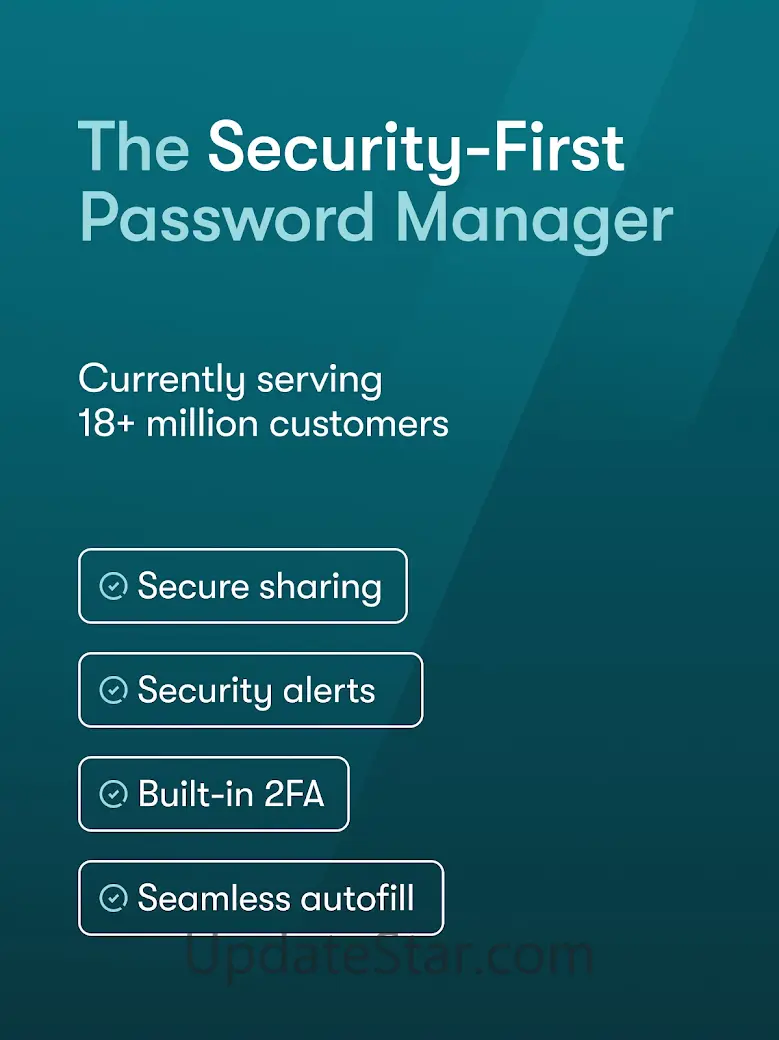Select the Security alerts feature label
The image size is (779, 1040).
(256, 690)
